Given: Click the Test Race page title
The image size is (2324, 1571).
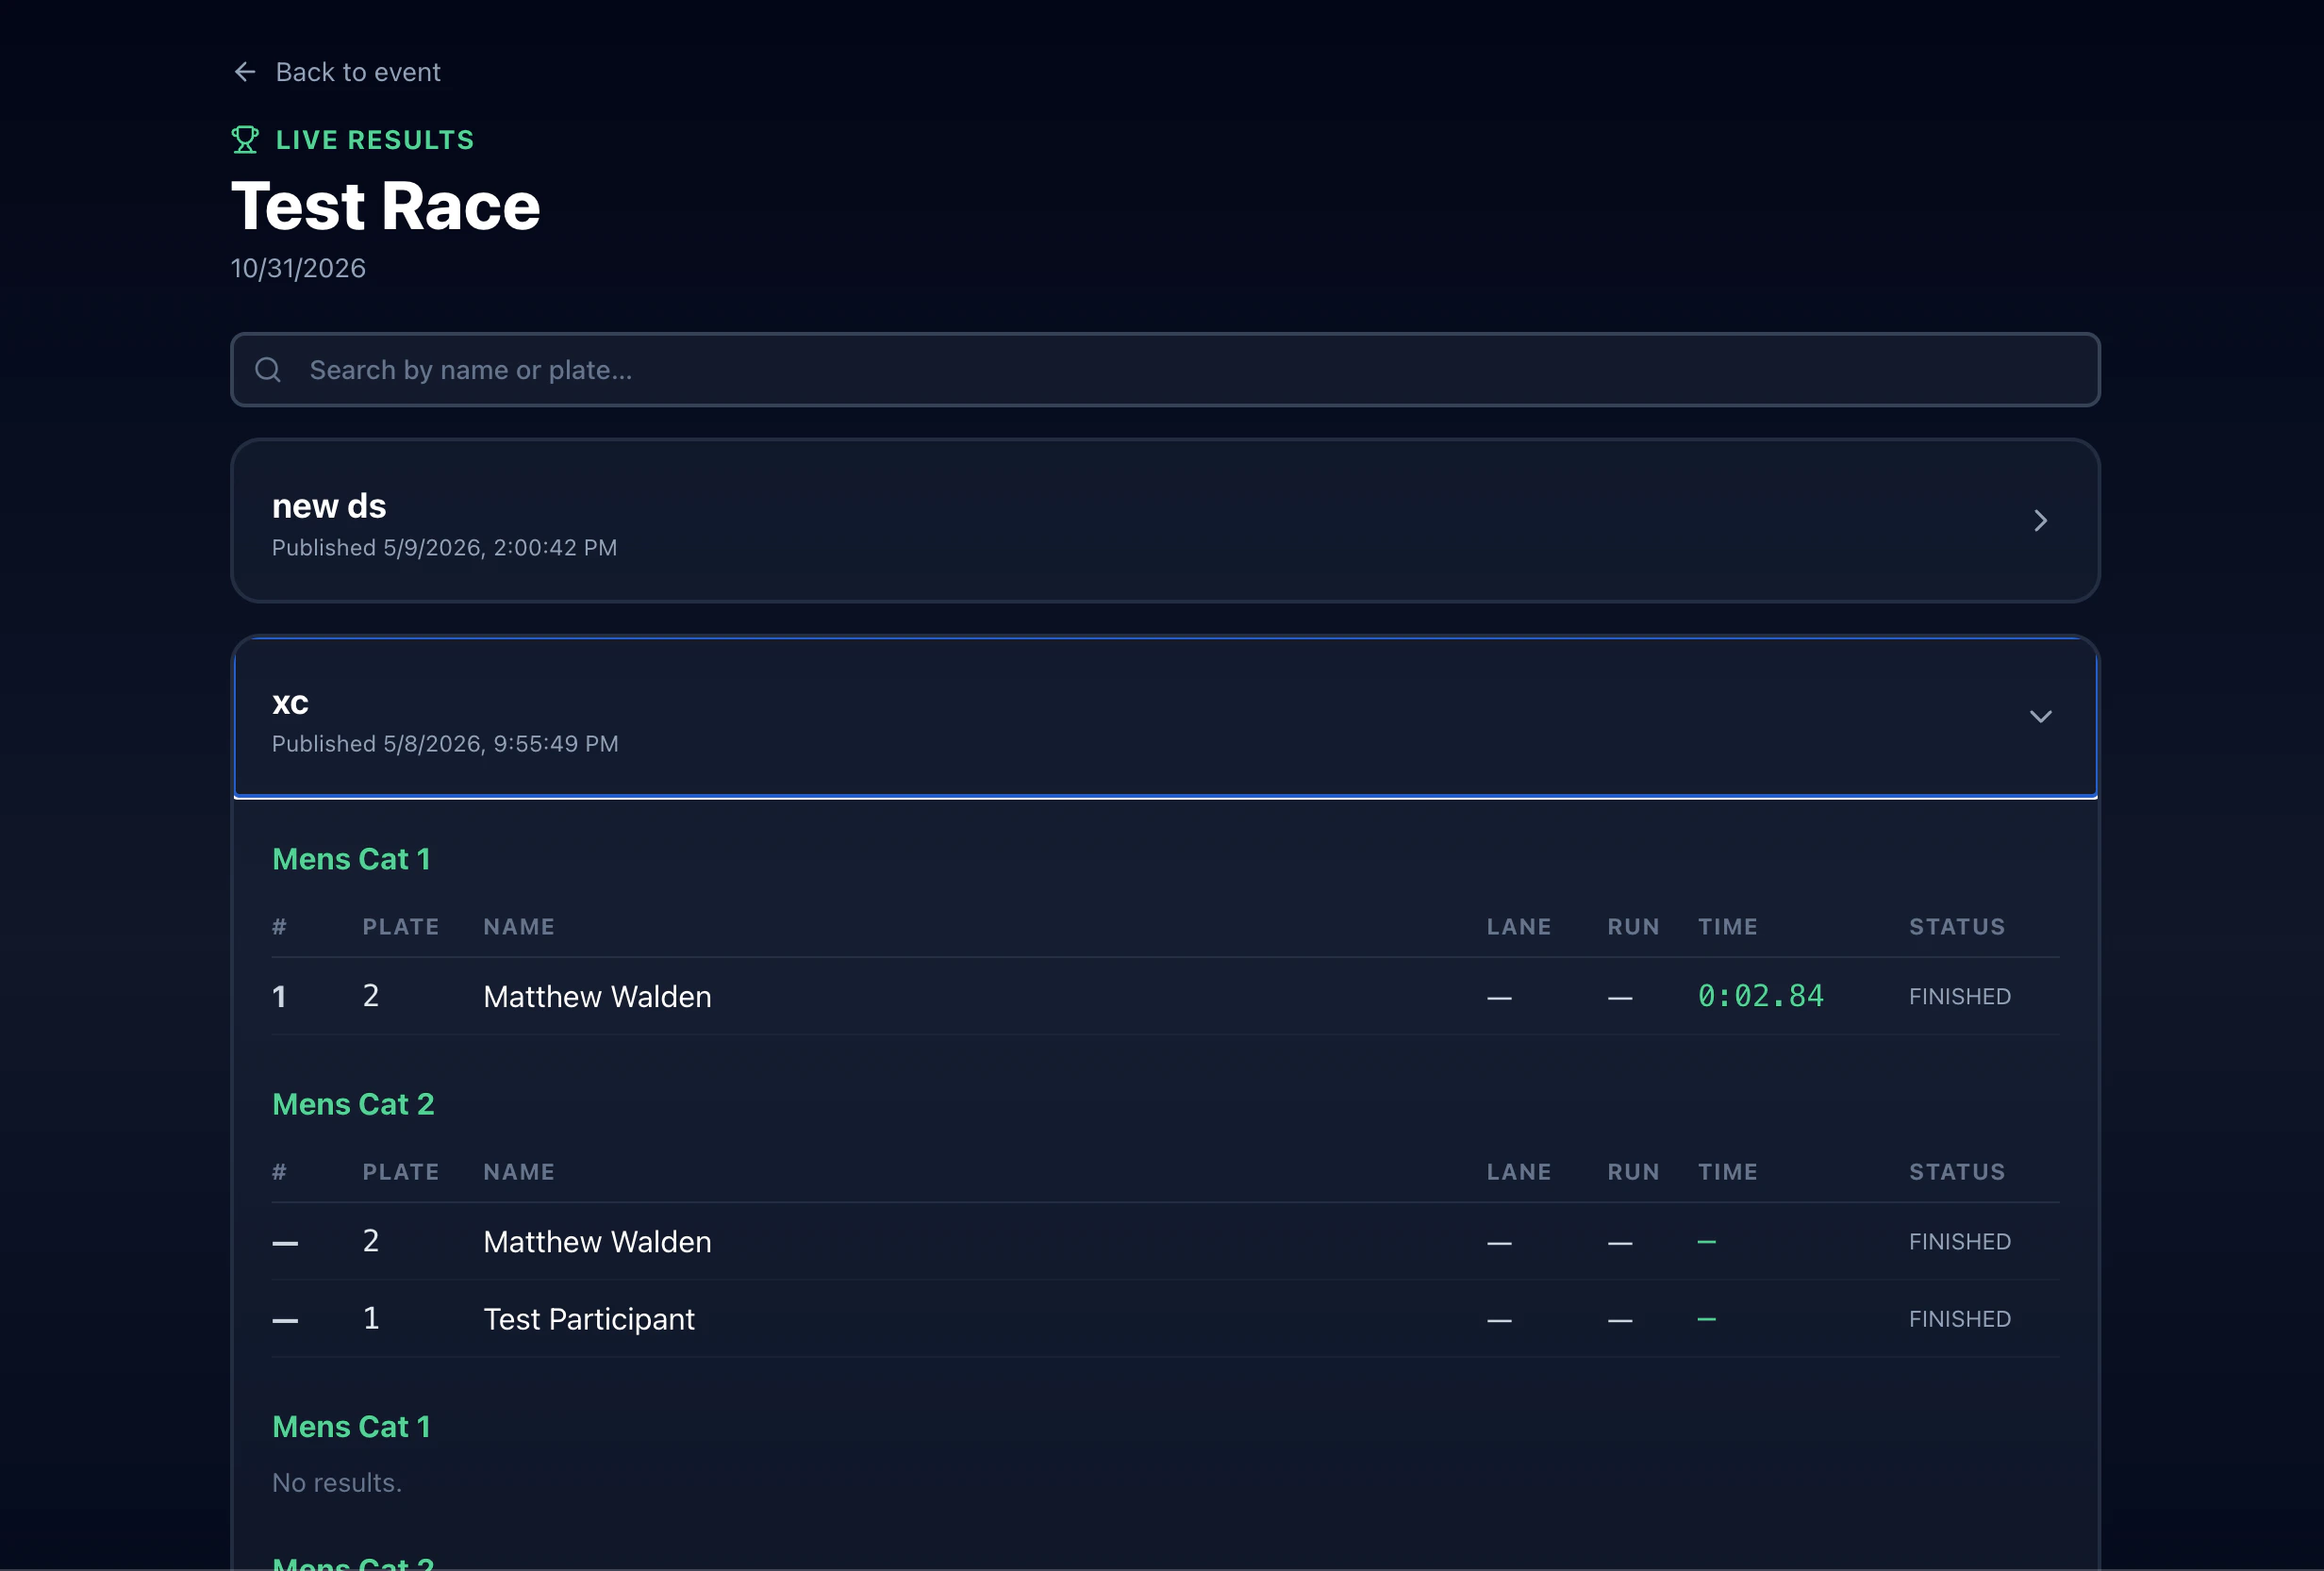Looking at the screenshot, I should [386, 206].
